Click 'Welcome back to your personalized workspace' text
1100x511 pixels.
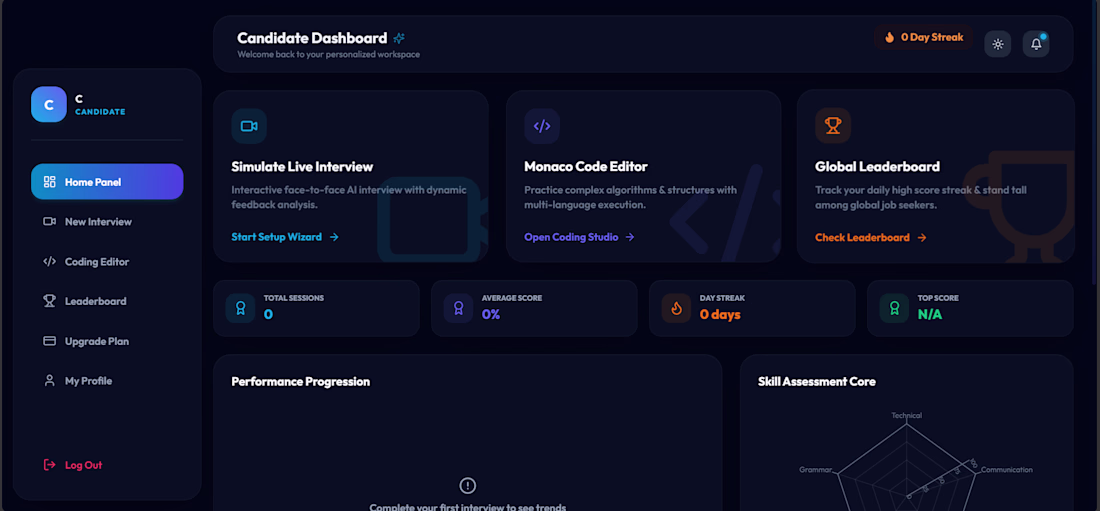pos(328,54)
